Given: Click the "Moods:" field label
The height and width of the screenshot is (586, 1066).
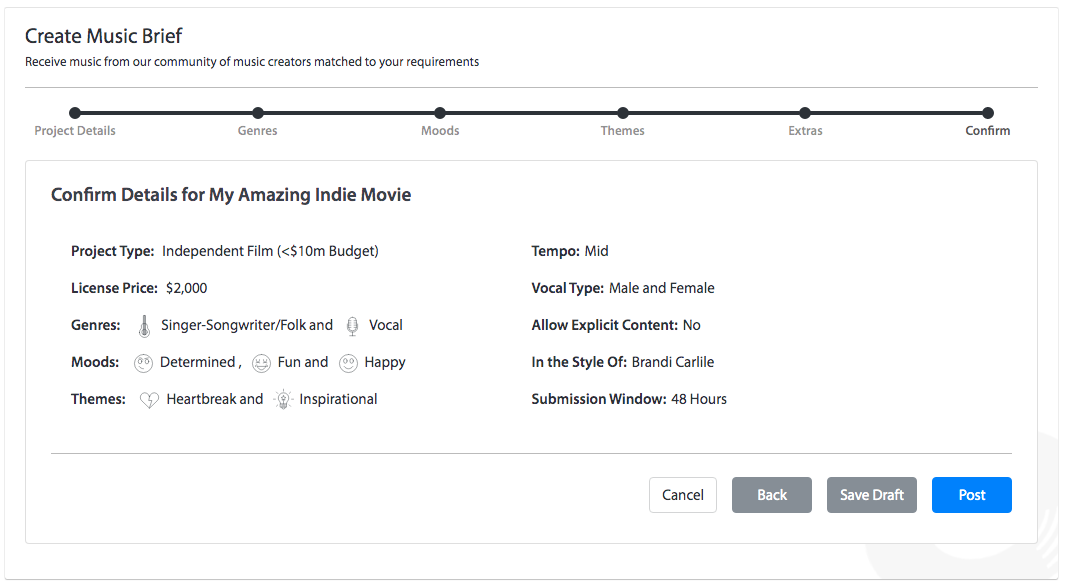Looking at the screenshot, I should [95, 362].
